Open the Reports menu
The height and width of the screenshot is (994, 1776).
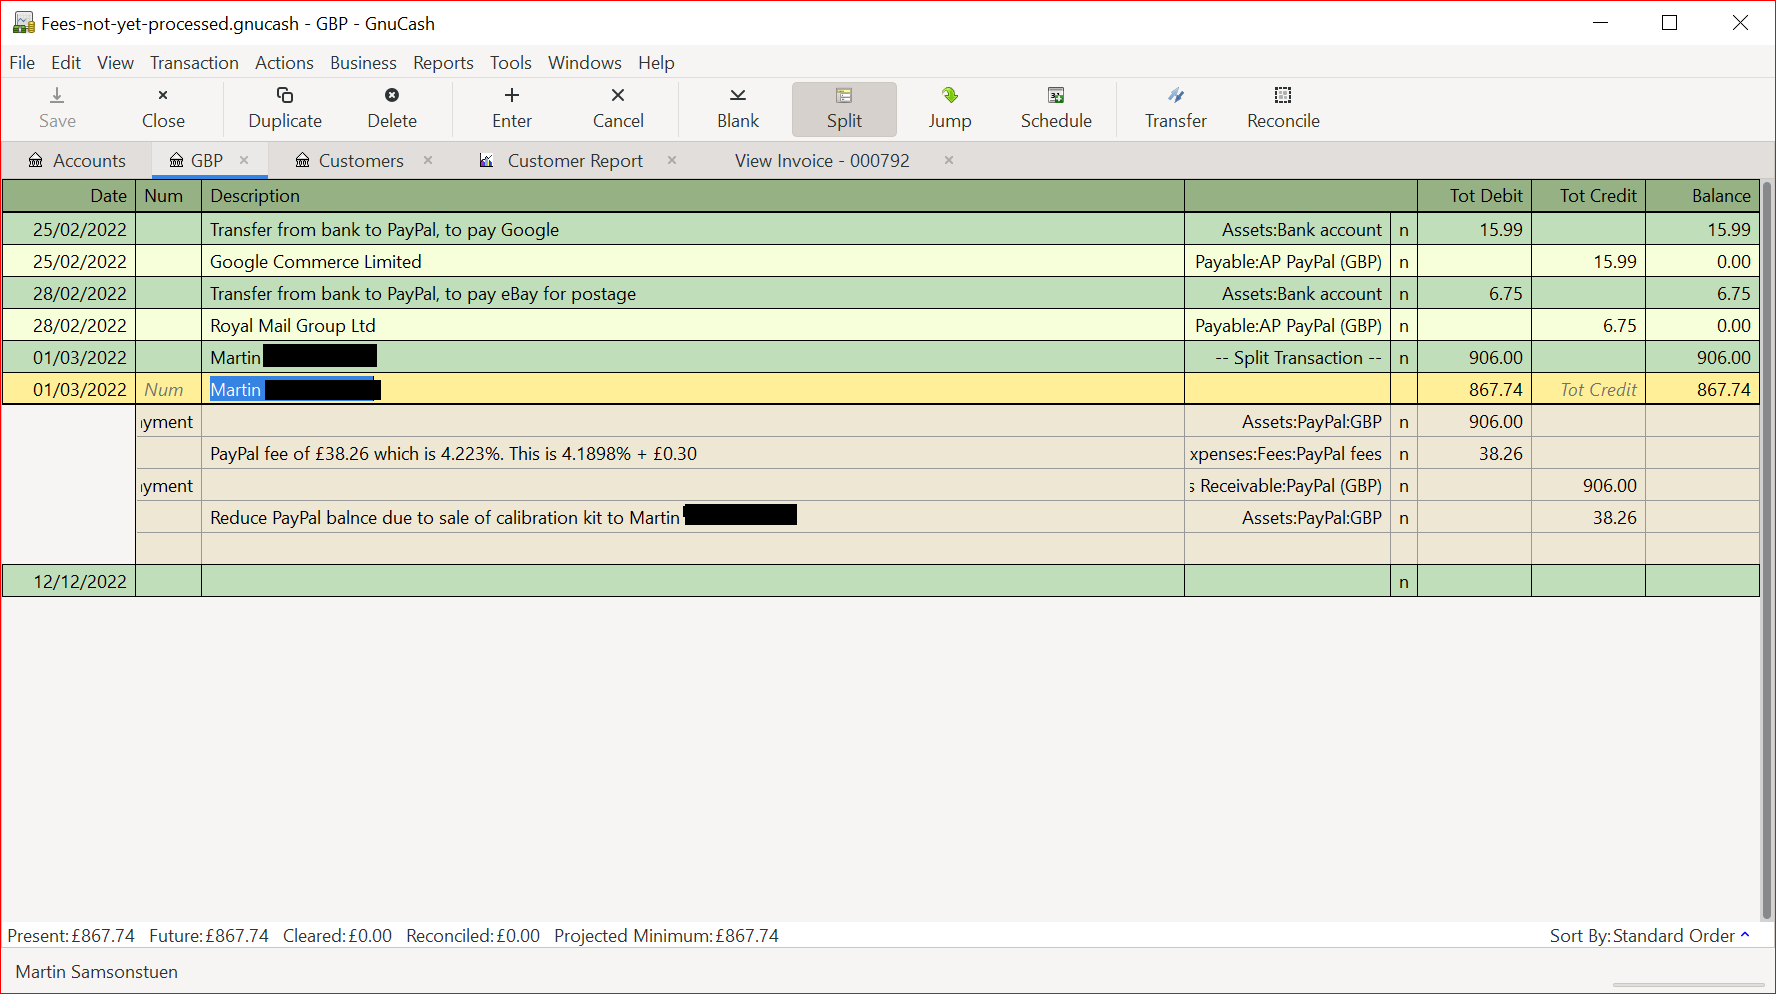(443, 63)
